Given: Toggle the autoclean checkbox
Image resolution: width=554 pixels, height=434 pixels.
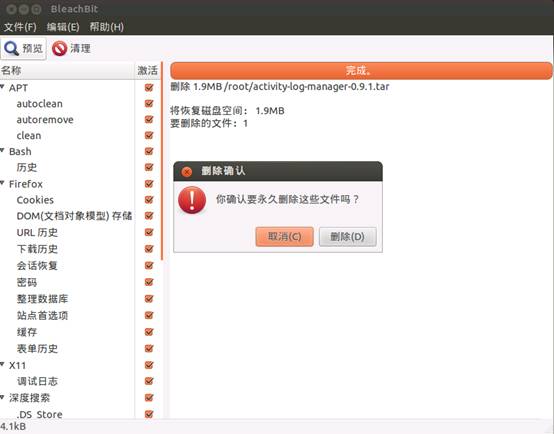Looking at the screenshot, I should point(149,103).
